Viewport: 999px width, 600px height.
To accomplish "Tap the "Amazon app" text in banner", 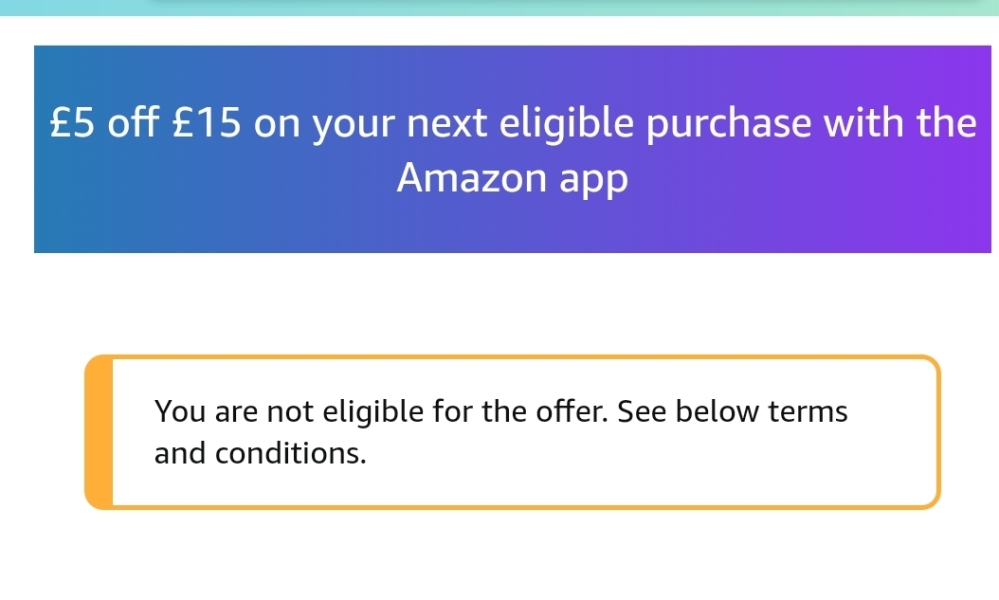I will (512, 179).
